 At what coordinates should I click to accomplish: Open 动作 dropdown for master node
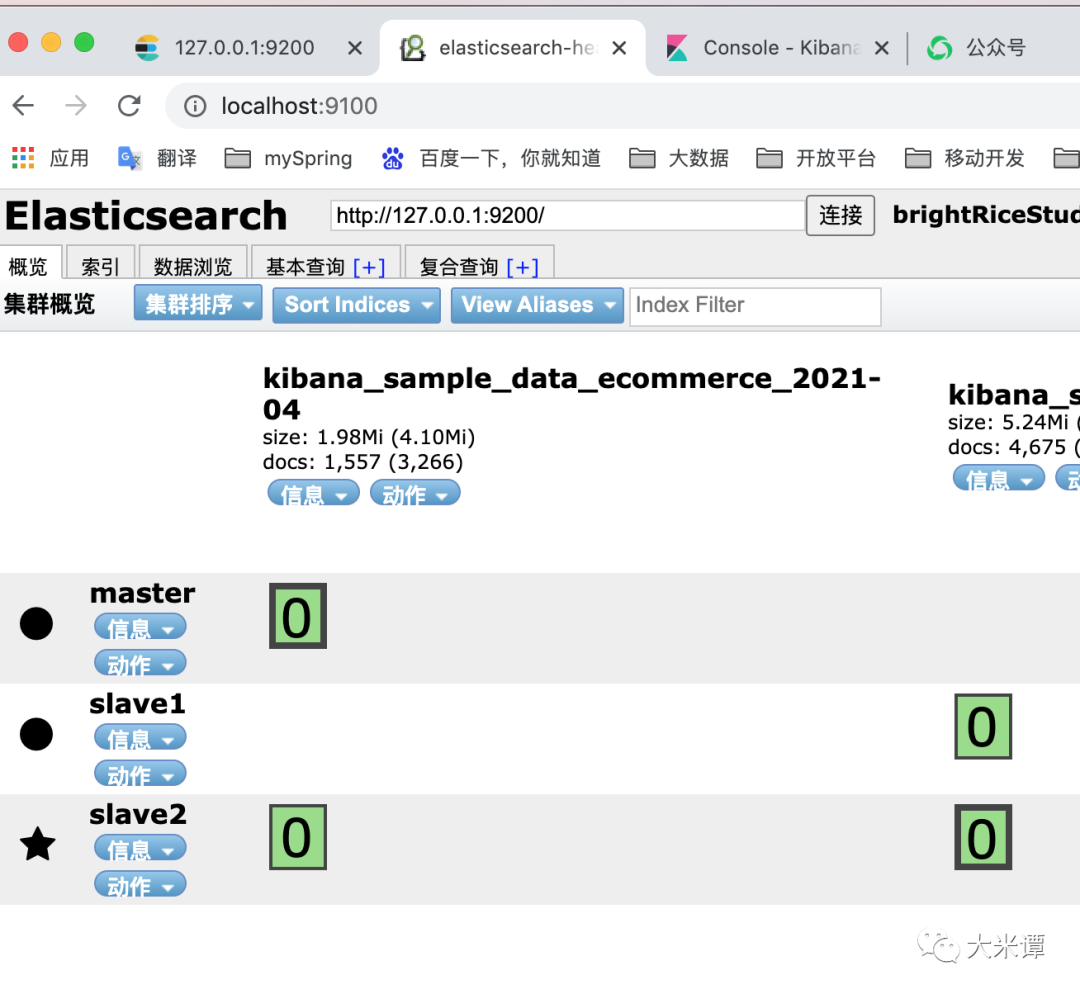click(141, 664)
